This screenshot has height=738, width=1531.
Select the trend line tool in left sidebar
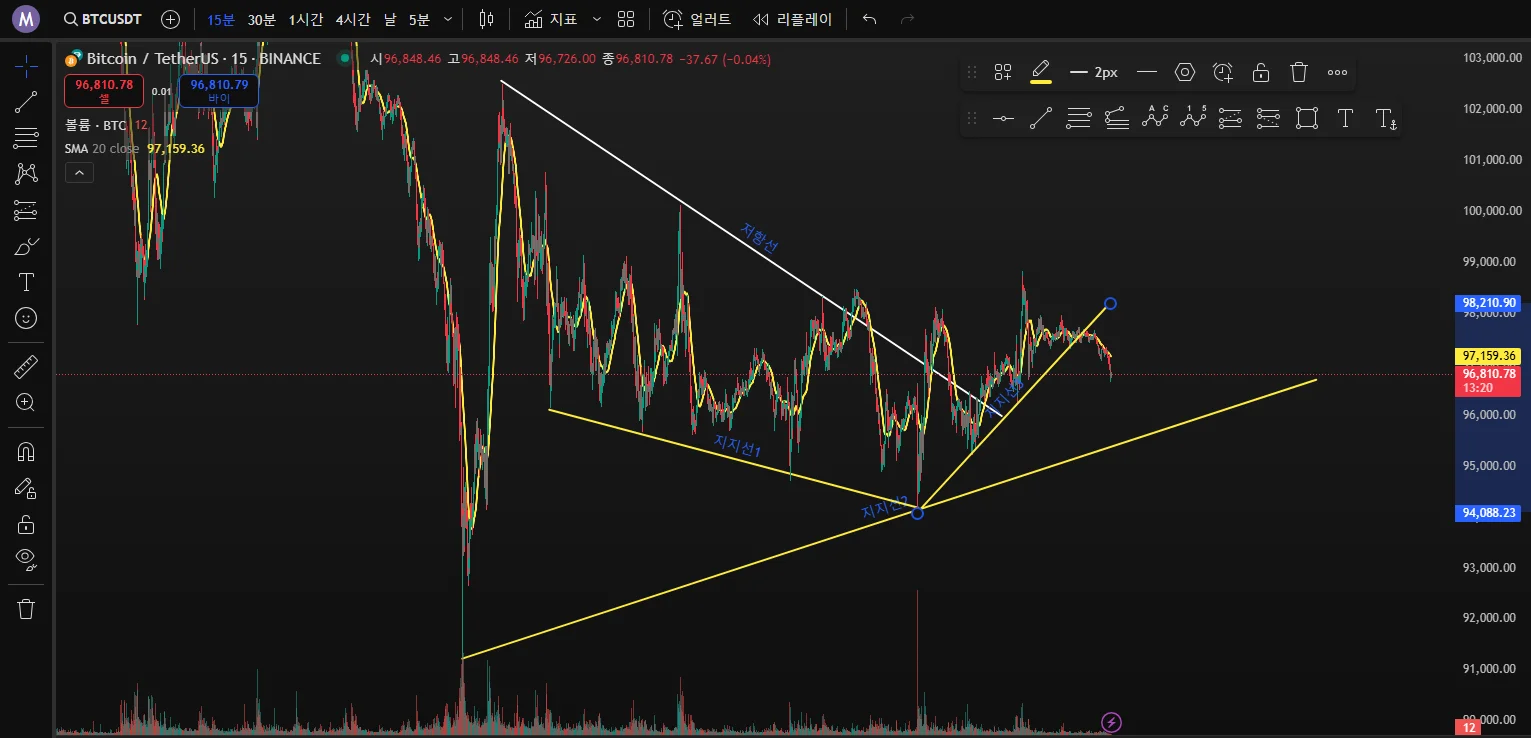point(26,101)
